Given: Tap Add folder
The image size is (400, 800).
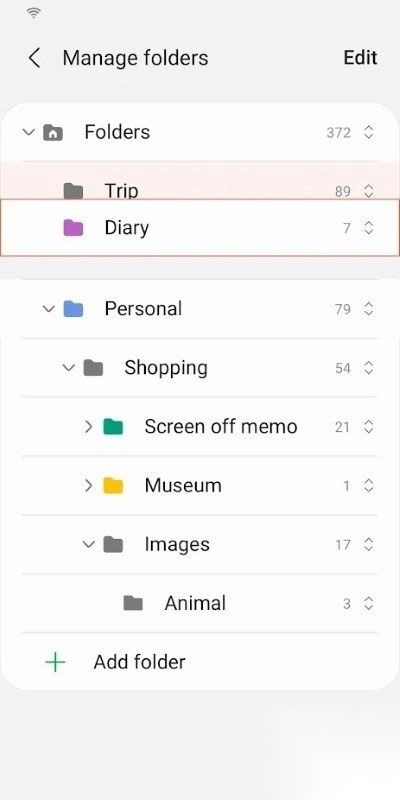Looking at the screenshot, I should (139, 662).
